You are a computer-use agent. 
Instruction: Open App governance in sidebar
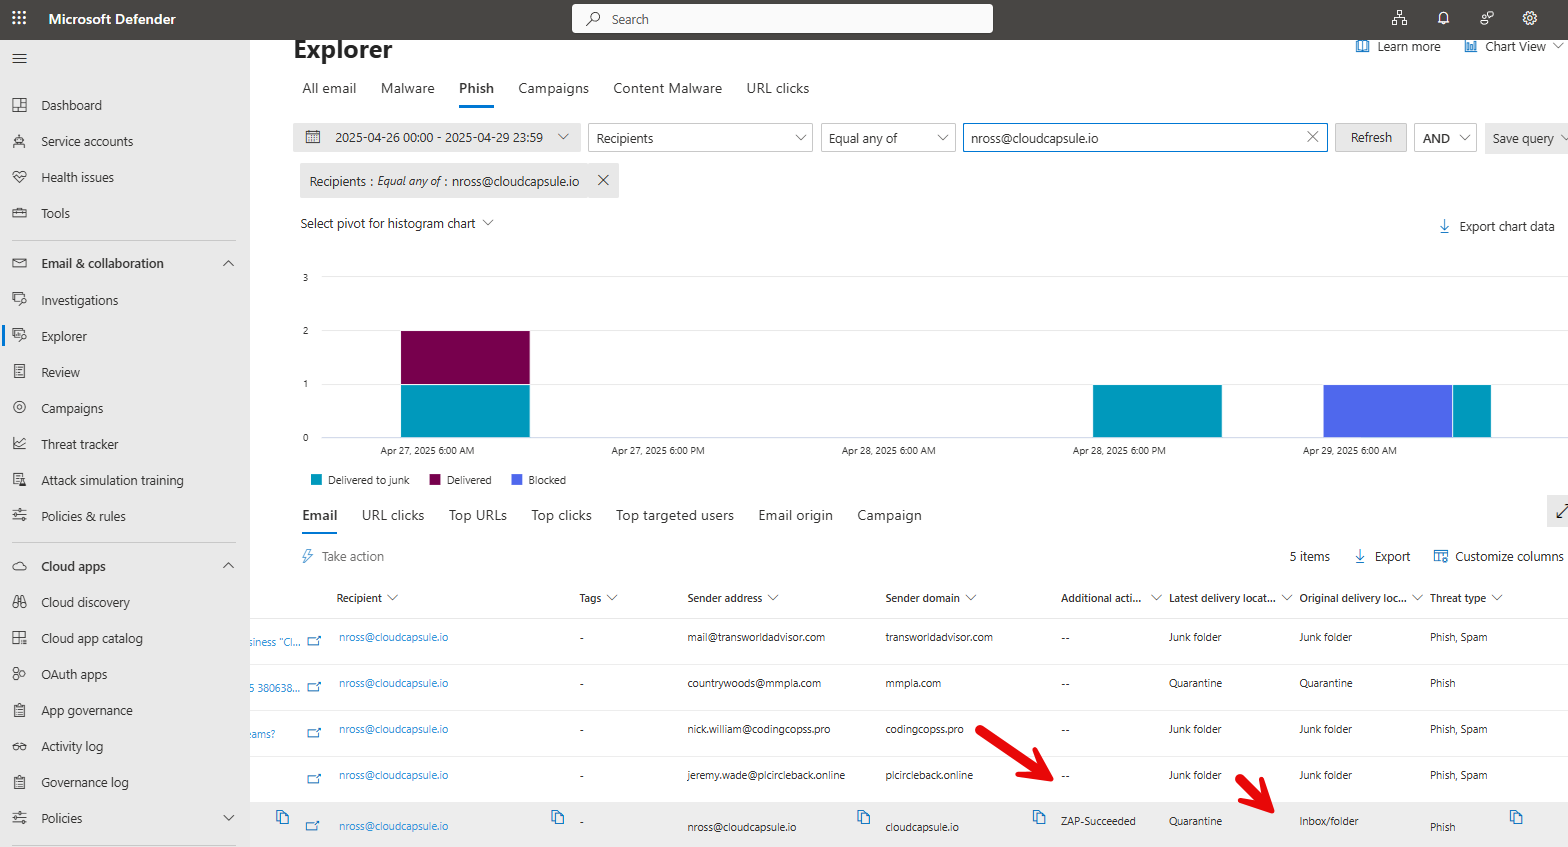[x=86, y=710]
